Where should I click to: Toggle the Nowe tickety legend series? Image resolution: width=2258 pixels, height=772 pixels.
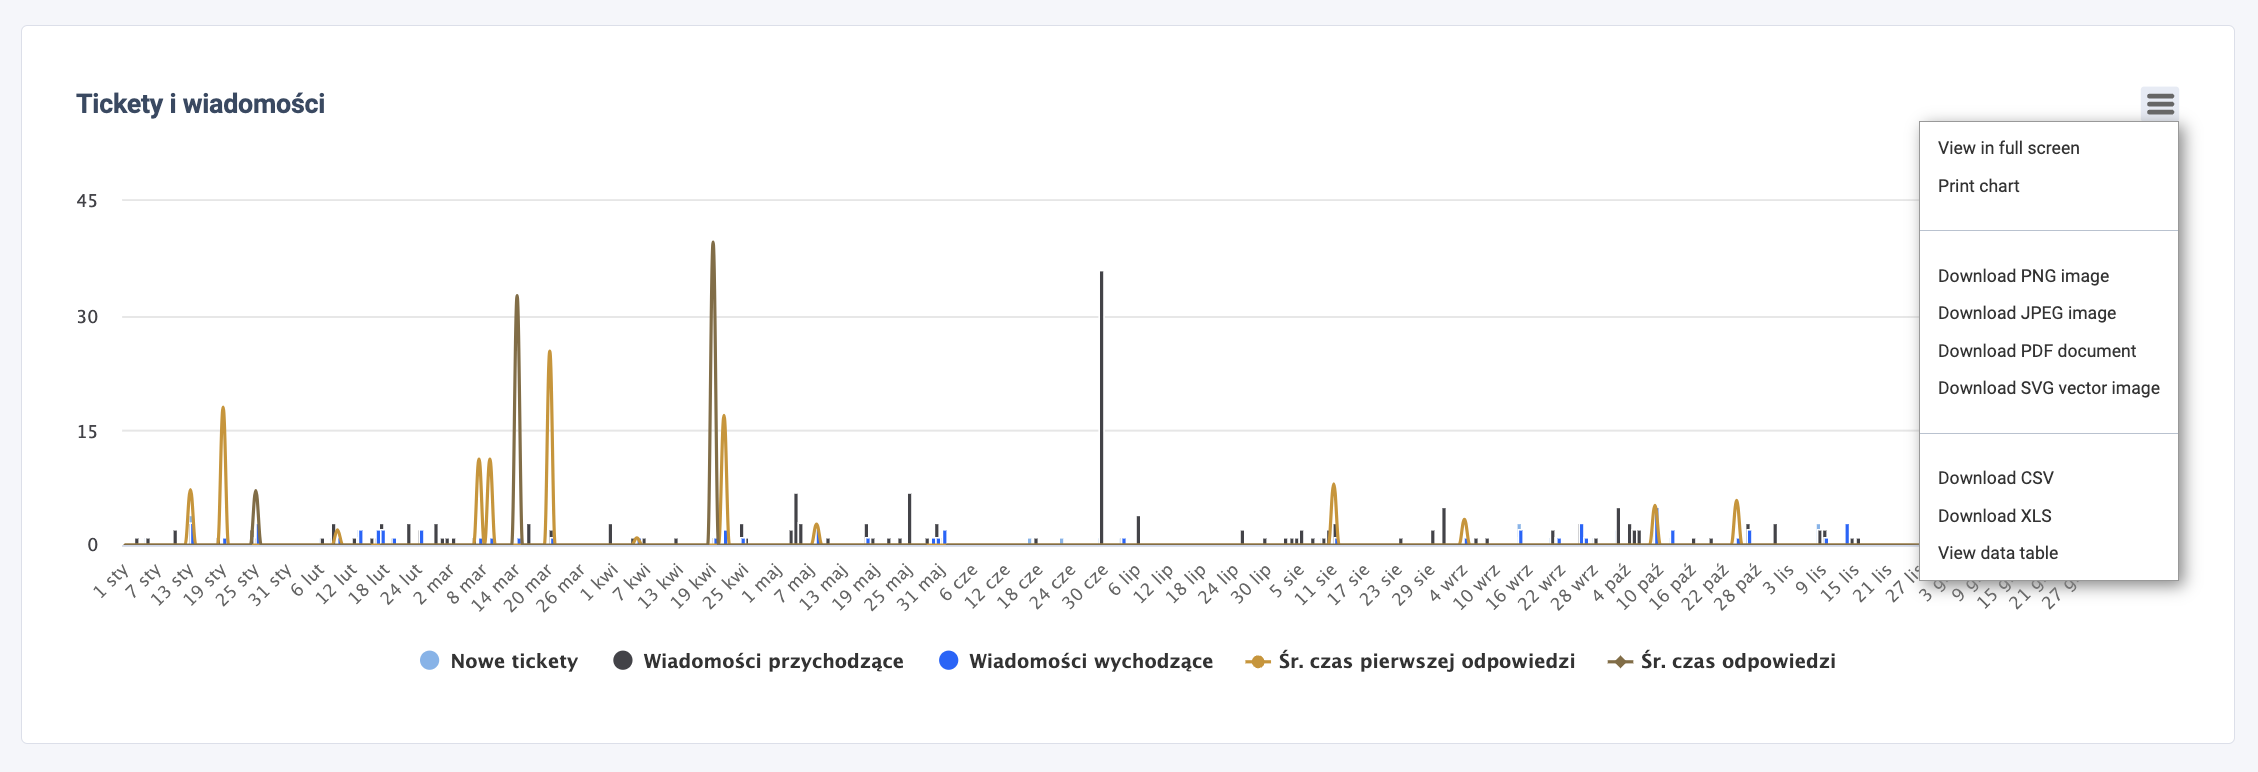[x=514, y=661]
